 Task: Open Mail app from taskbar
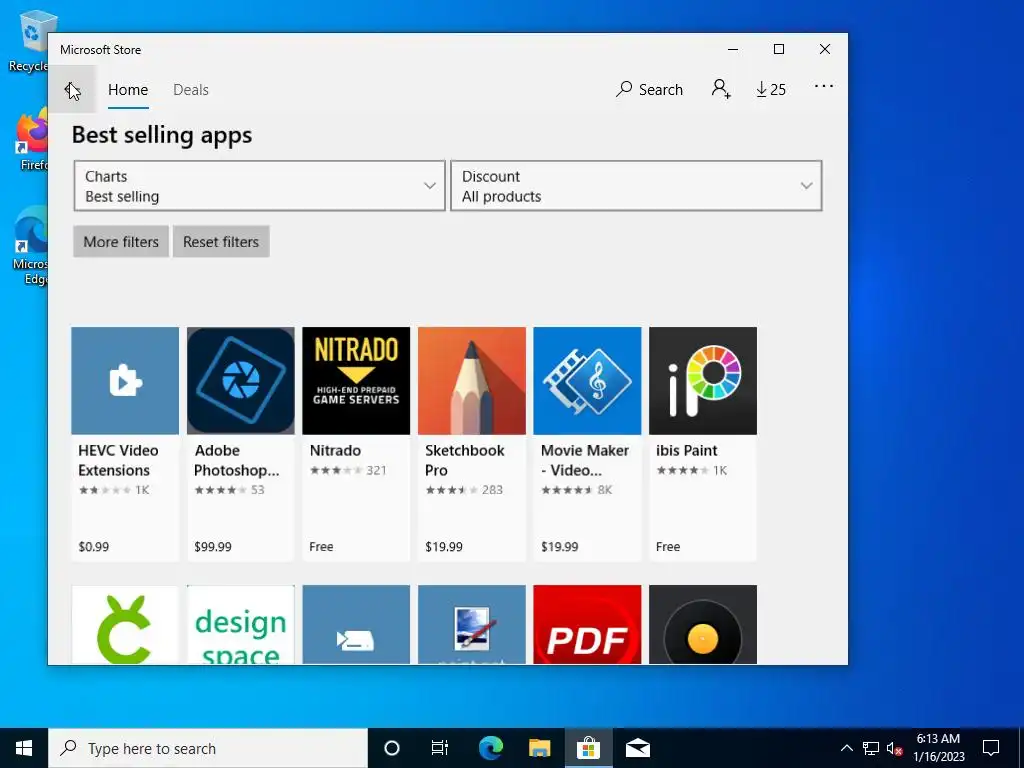pos(638,748)
